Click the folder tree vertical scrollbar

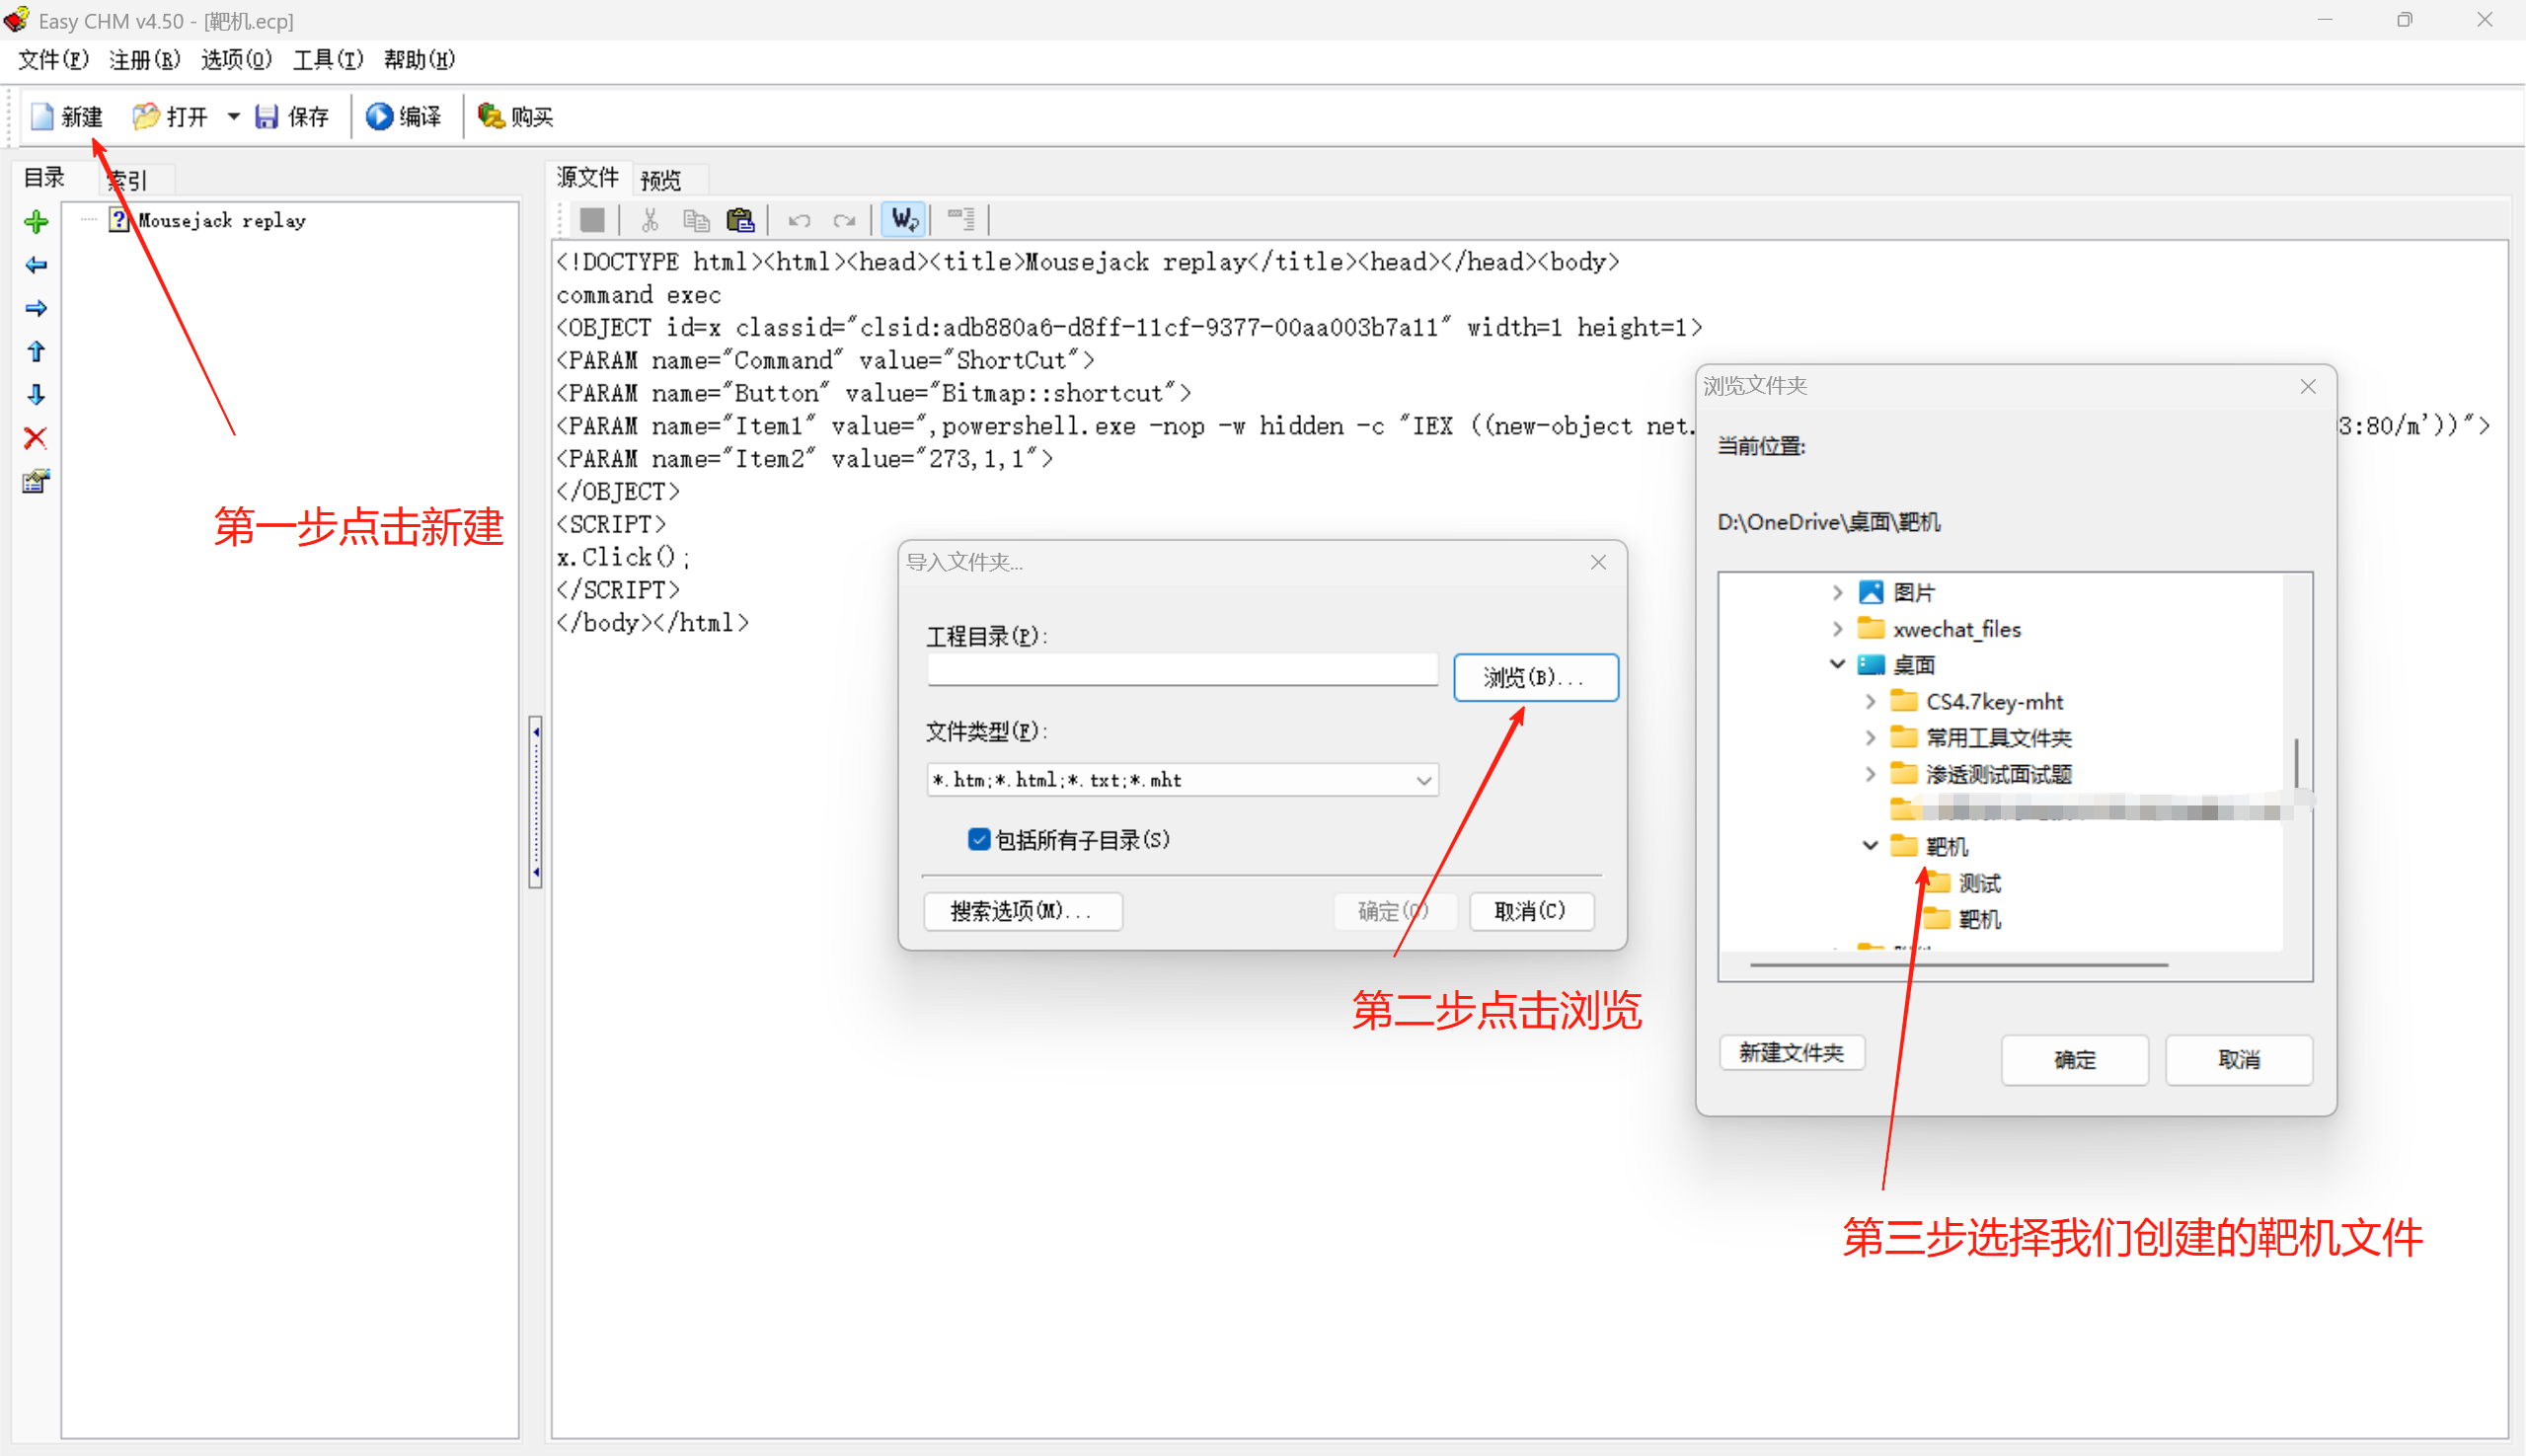2296,764
